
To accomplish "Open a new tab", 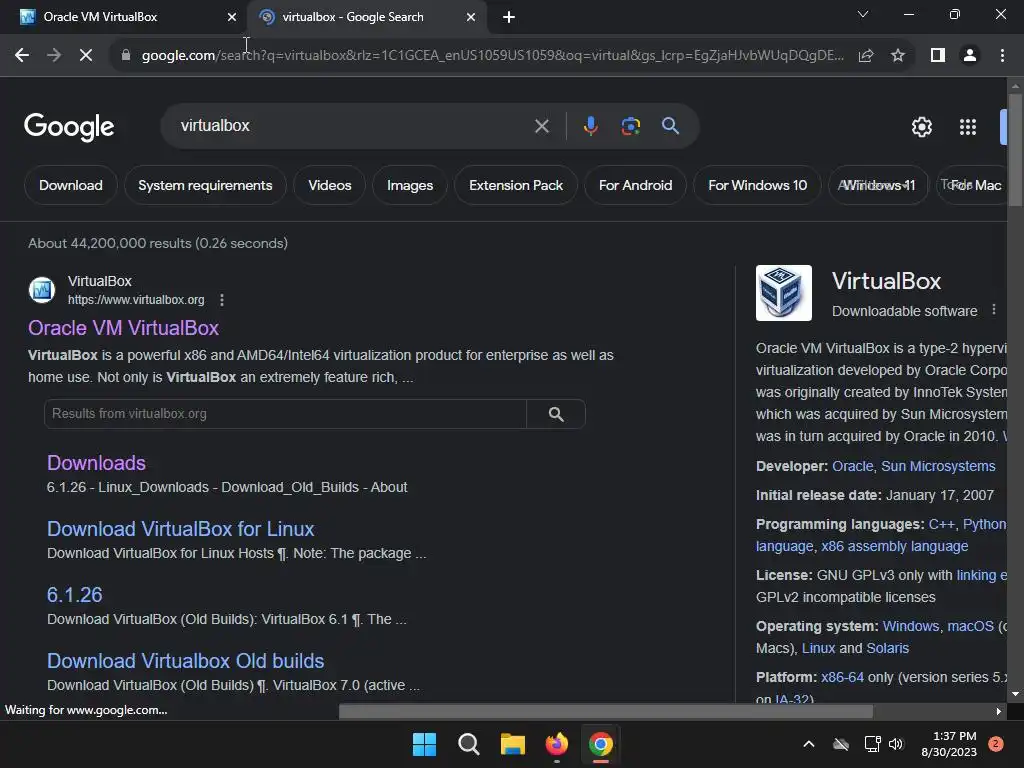I will pos(509,17).
